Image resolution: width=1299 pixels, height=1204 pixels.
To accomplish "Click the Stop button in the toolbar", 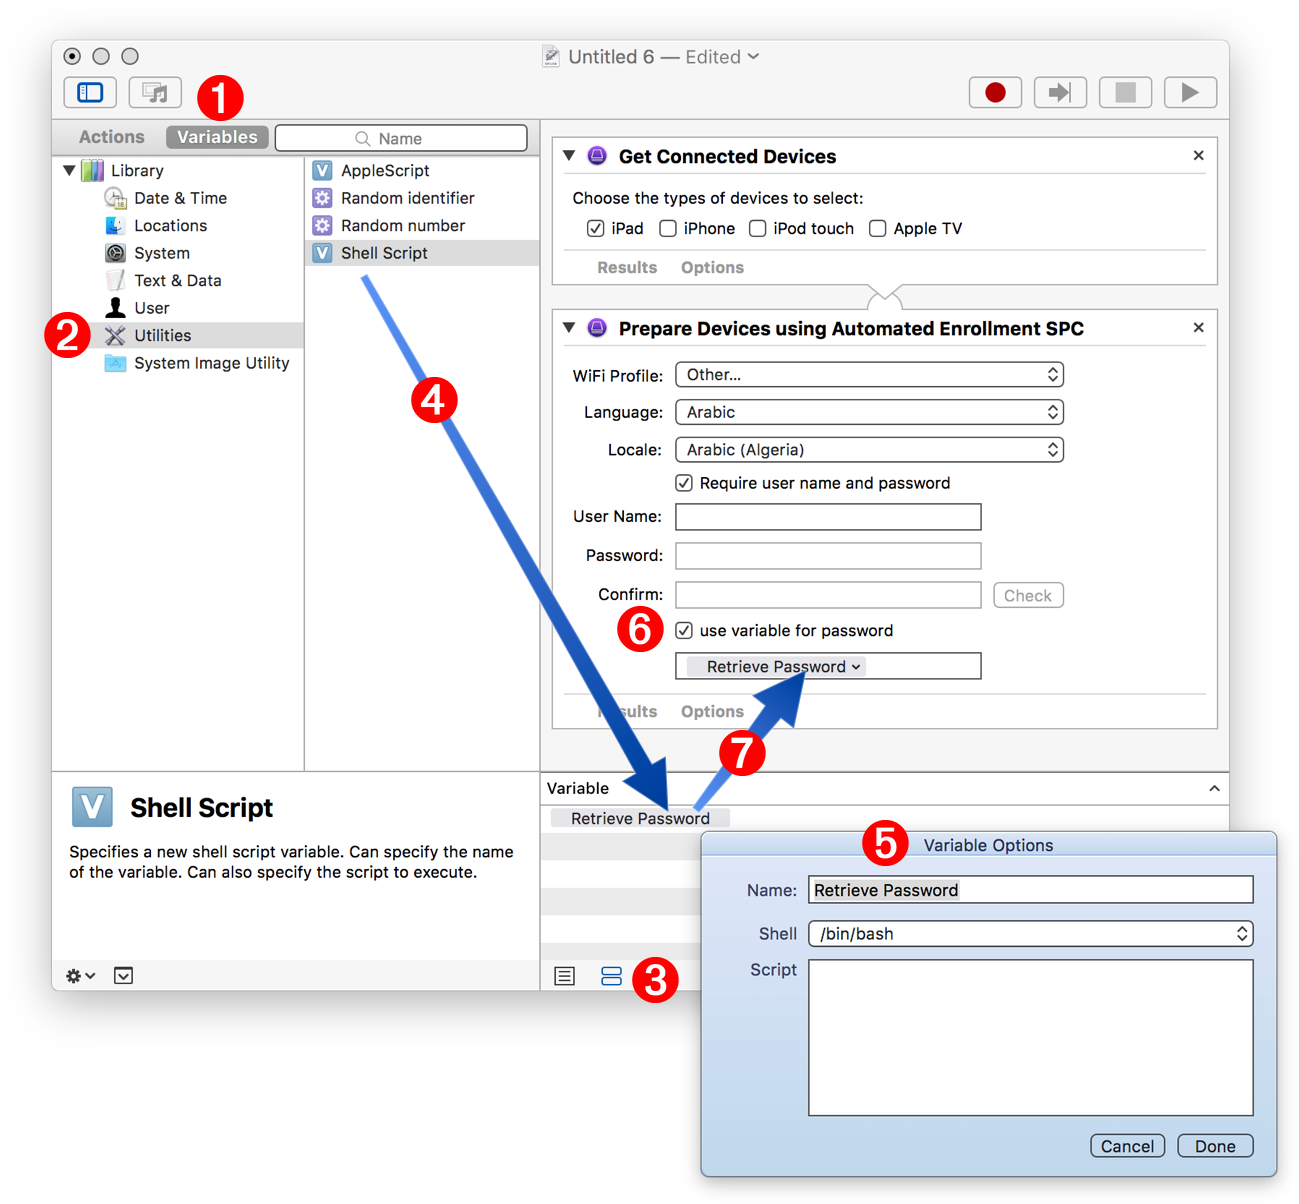I will 1125,92.
